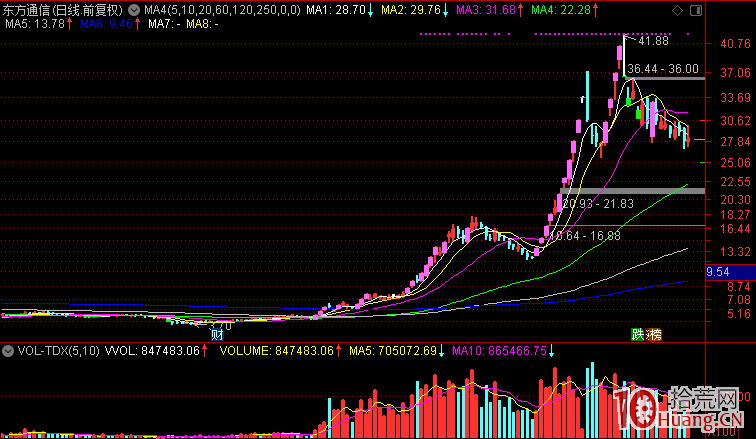Toggle the side panel window icon
This screenshot has height=439, width=756.
696,11
